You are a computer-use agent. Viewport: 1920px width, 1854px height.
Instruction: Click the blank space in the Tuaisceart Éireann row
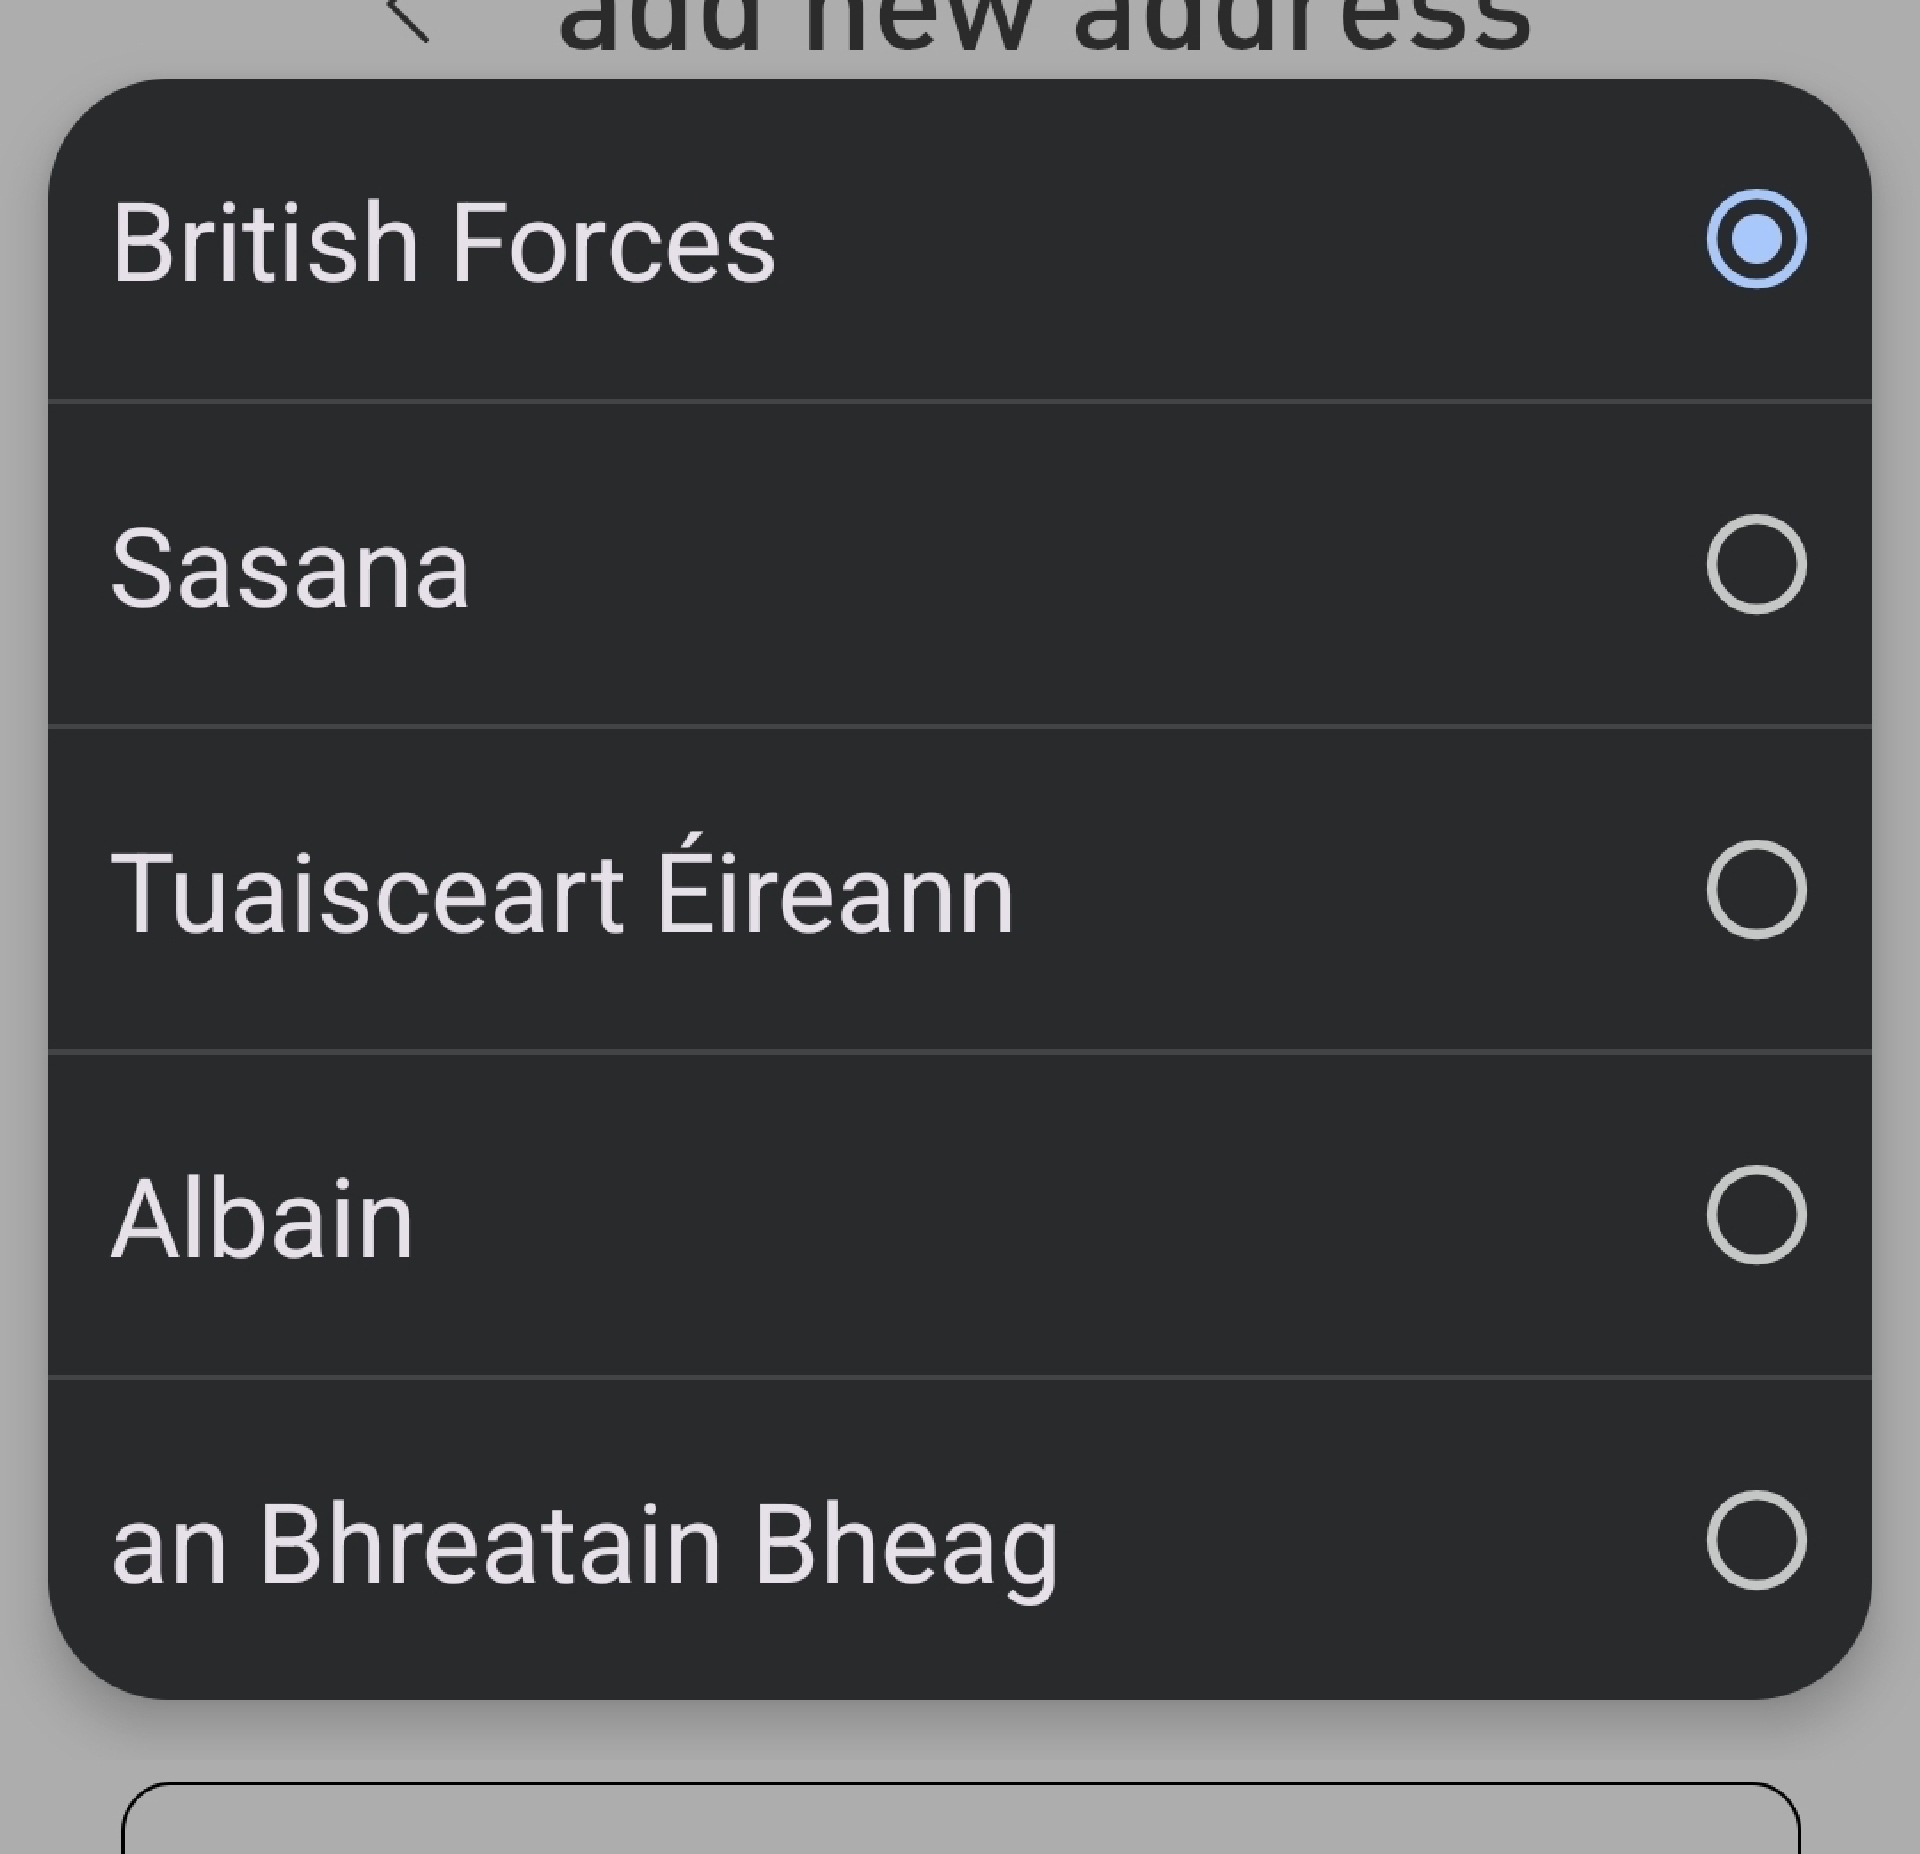(1350, 889)
